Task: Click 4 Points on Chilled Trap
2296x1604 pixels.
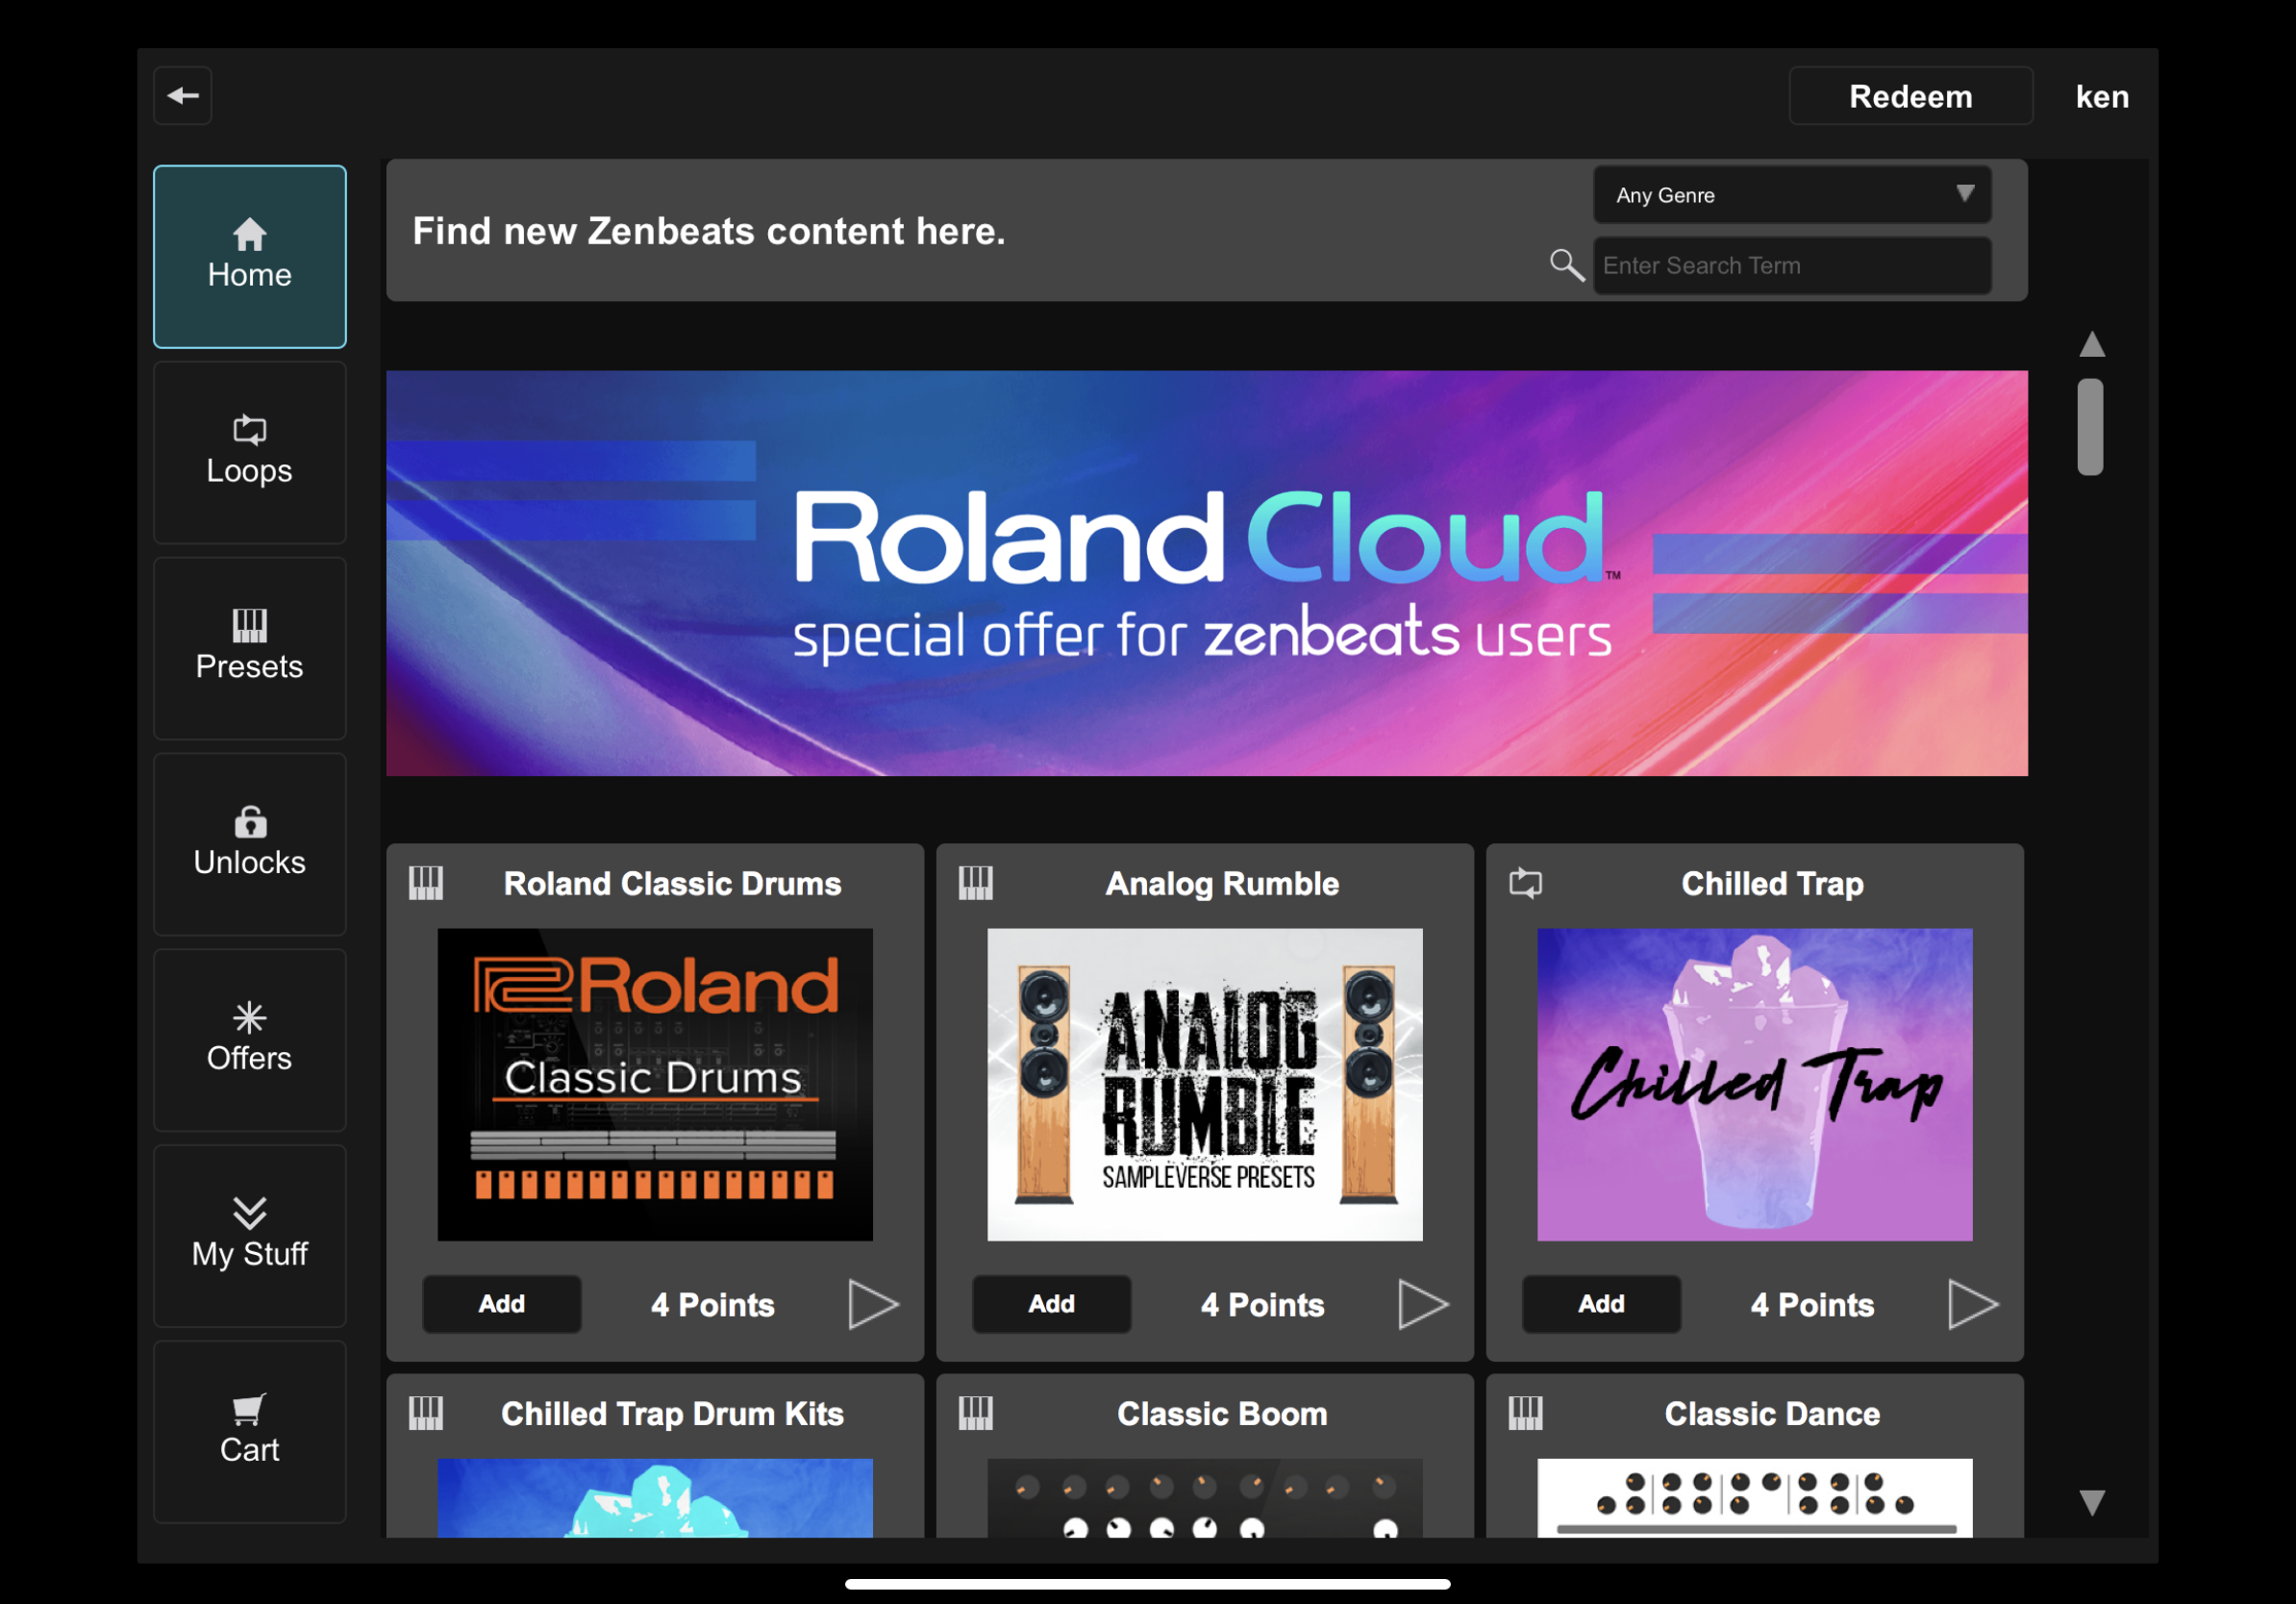Action: pos(1813,1305)
